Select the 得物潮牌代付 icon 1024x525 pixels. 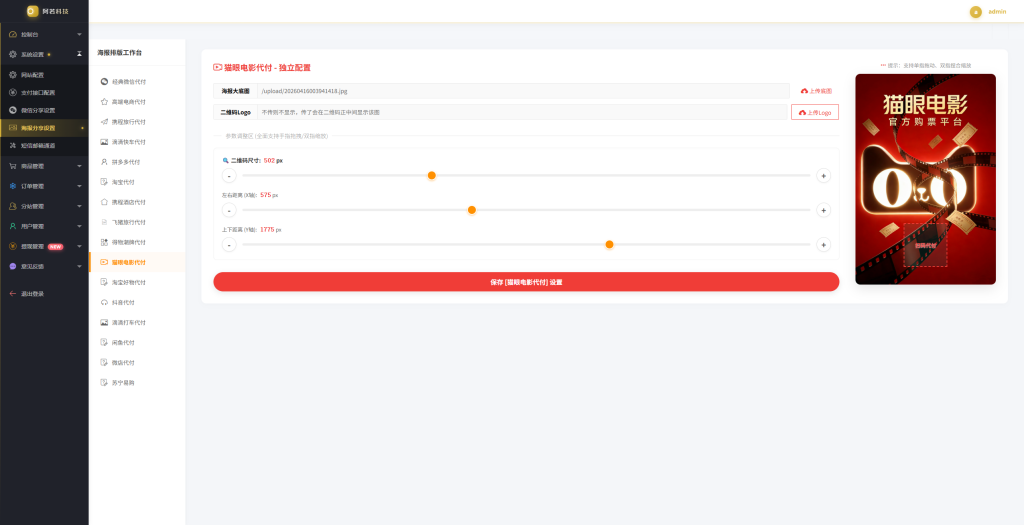pyautogui.click(x=104, y=242)
